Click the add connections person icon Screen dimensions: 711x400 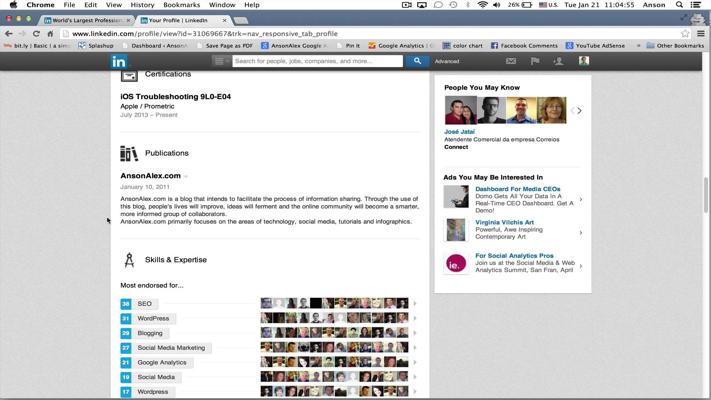(559, 61)
